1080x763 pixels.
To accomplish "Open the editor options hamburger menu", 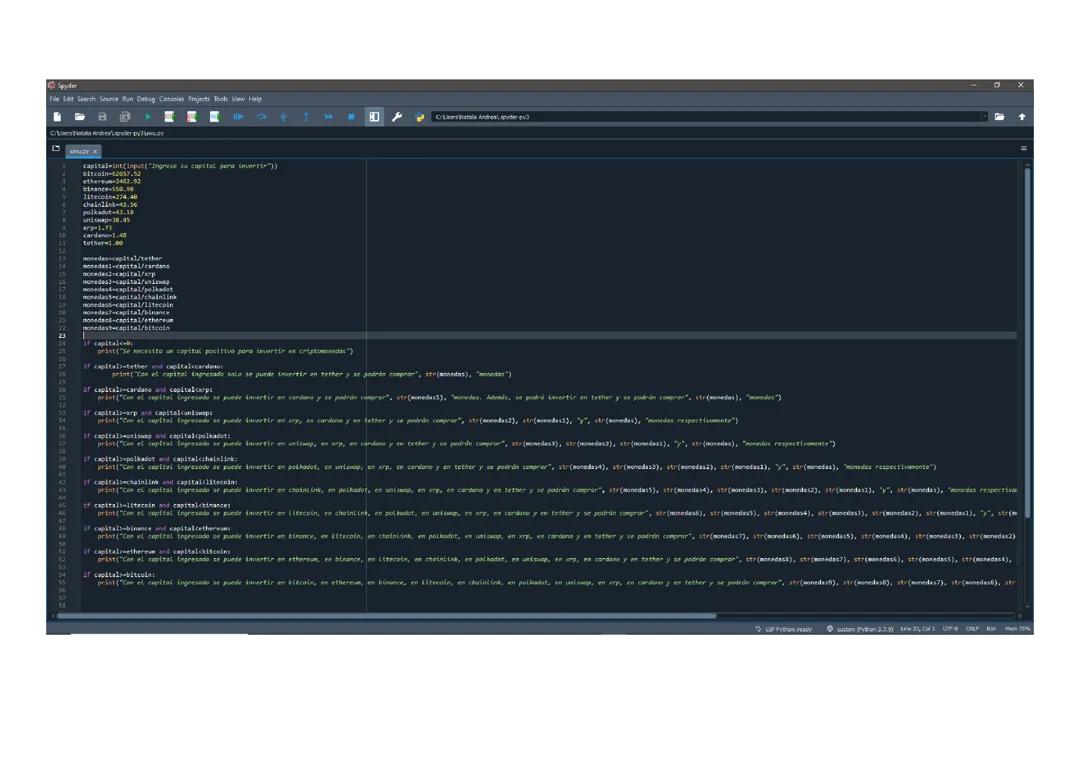I will click(1023, 148).
